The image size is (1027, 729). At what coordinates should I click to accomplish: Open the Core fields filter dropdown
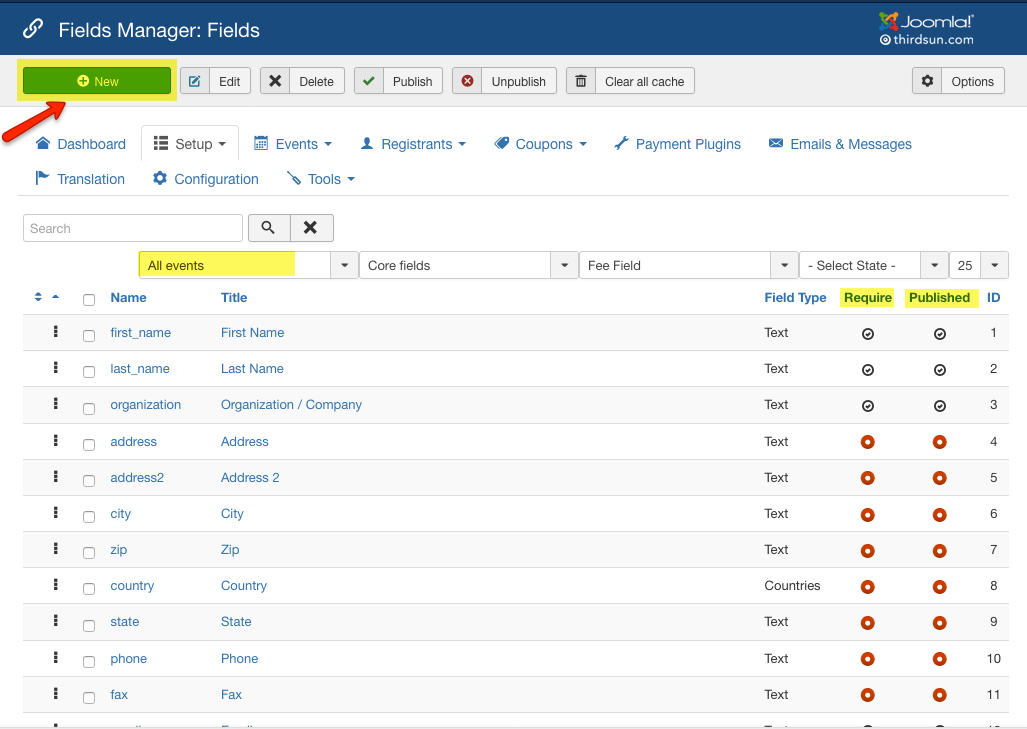tap(564, 264)
